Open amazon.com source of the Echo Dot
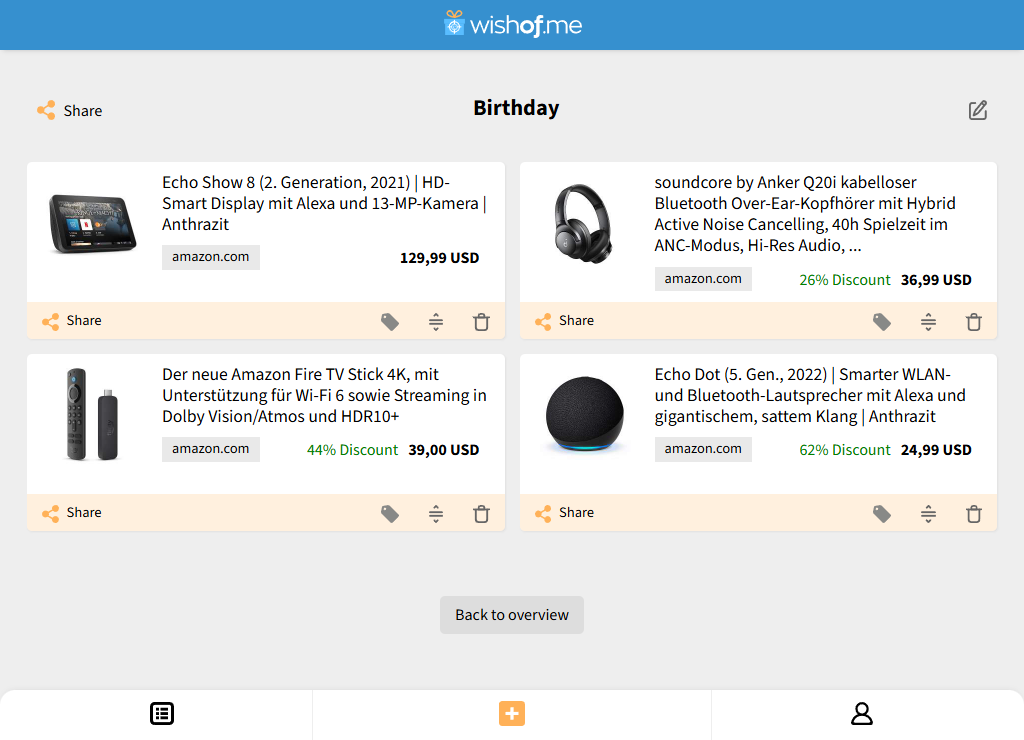 [703, 449]
